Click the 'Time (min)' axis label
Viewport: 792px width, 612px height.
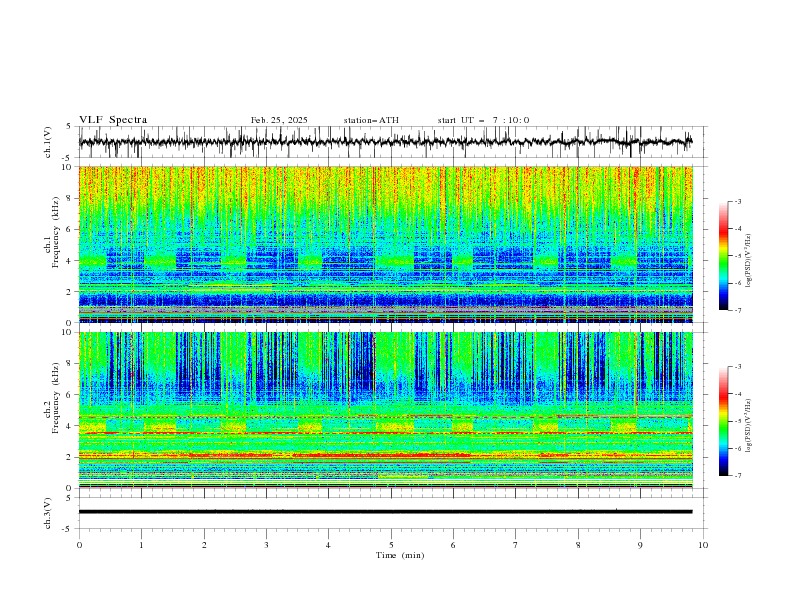[400, 555]
